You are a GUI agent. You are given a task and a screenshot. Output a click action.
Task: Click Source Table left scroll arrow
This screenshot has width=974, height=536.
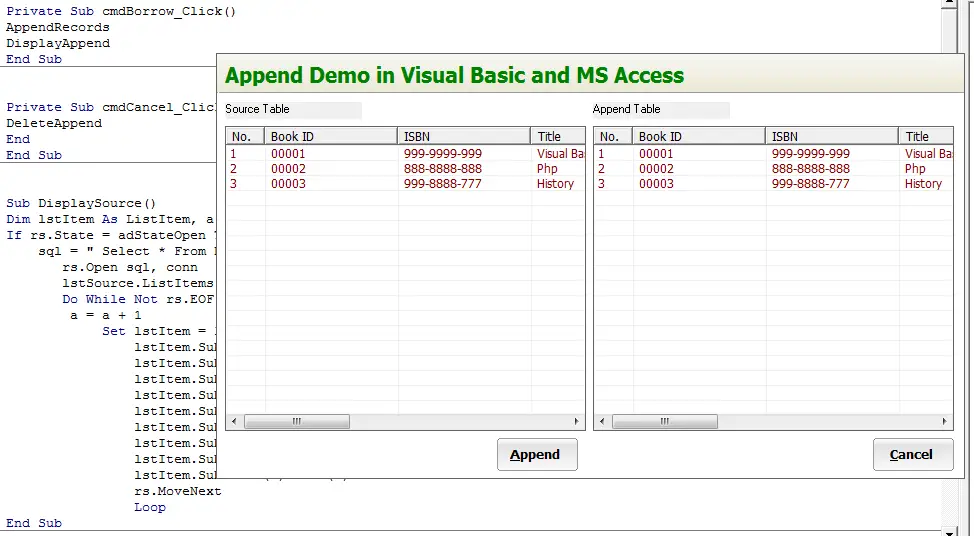[x=234, y=421]
